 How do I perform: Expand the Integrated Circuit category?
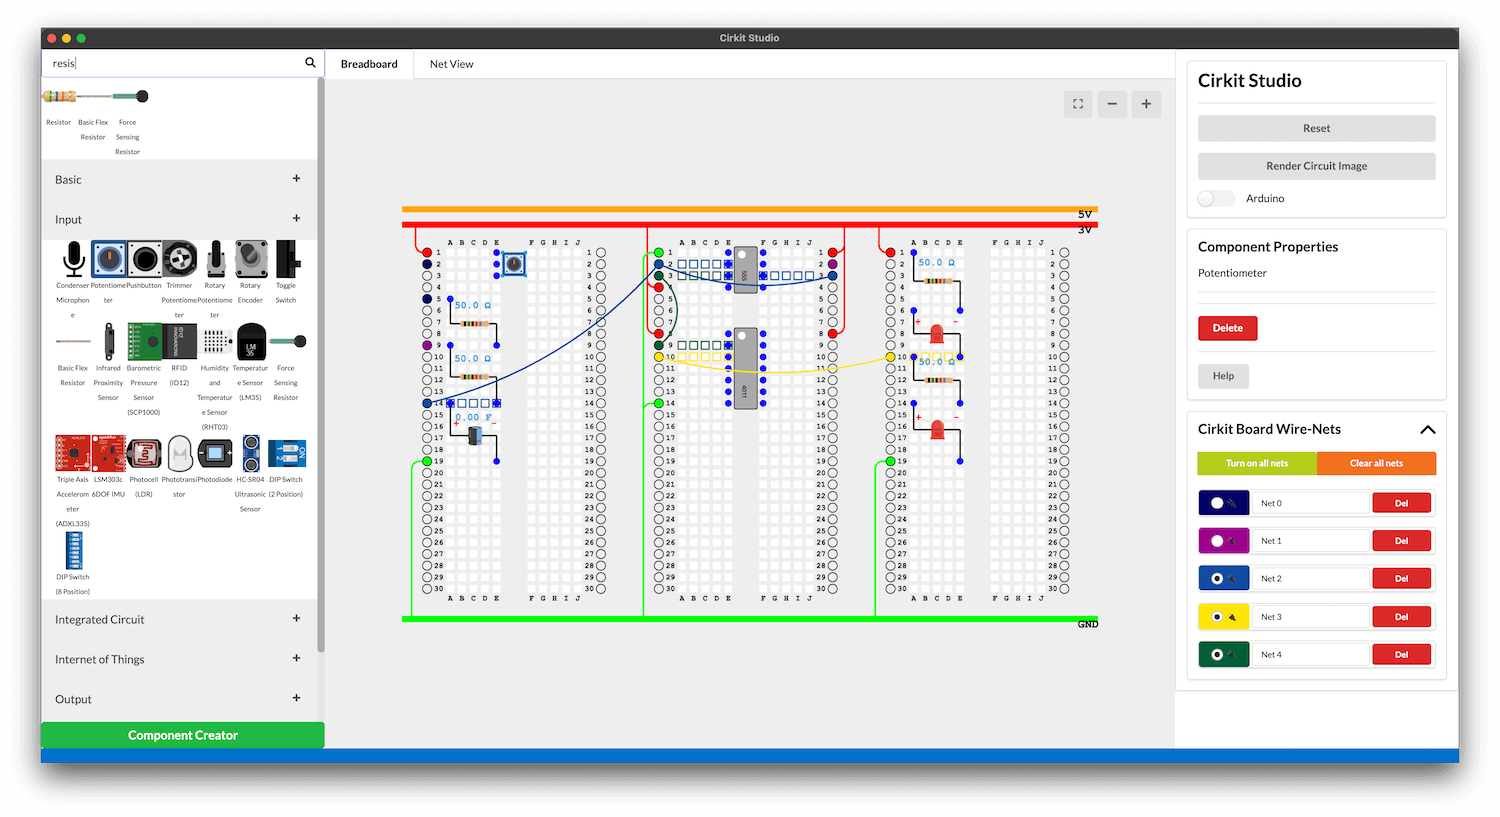(296, 618)
